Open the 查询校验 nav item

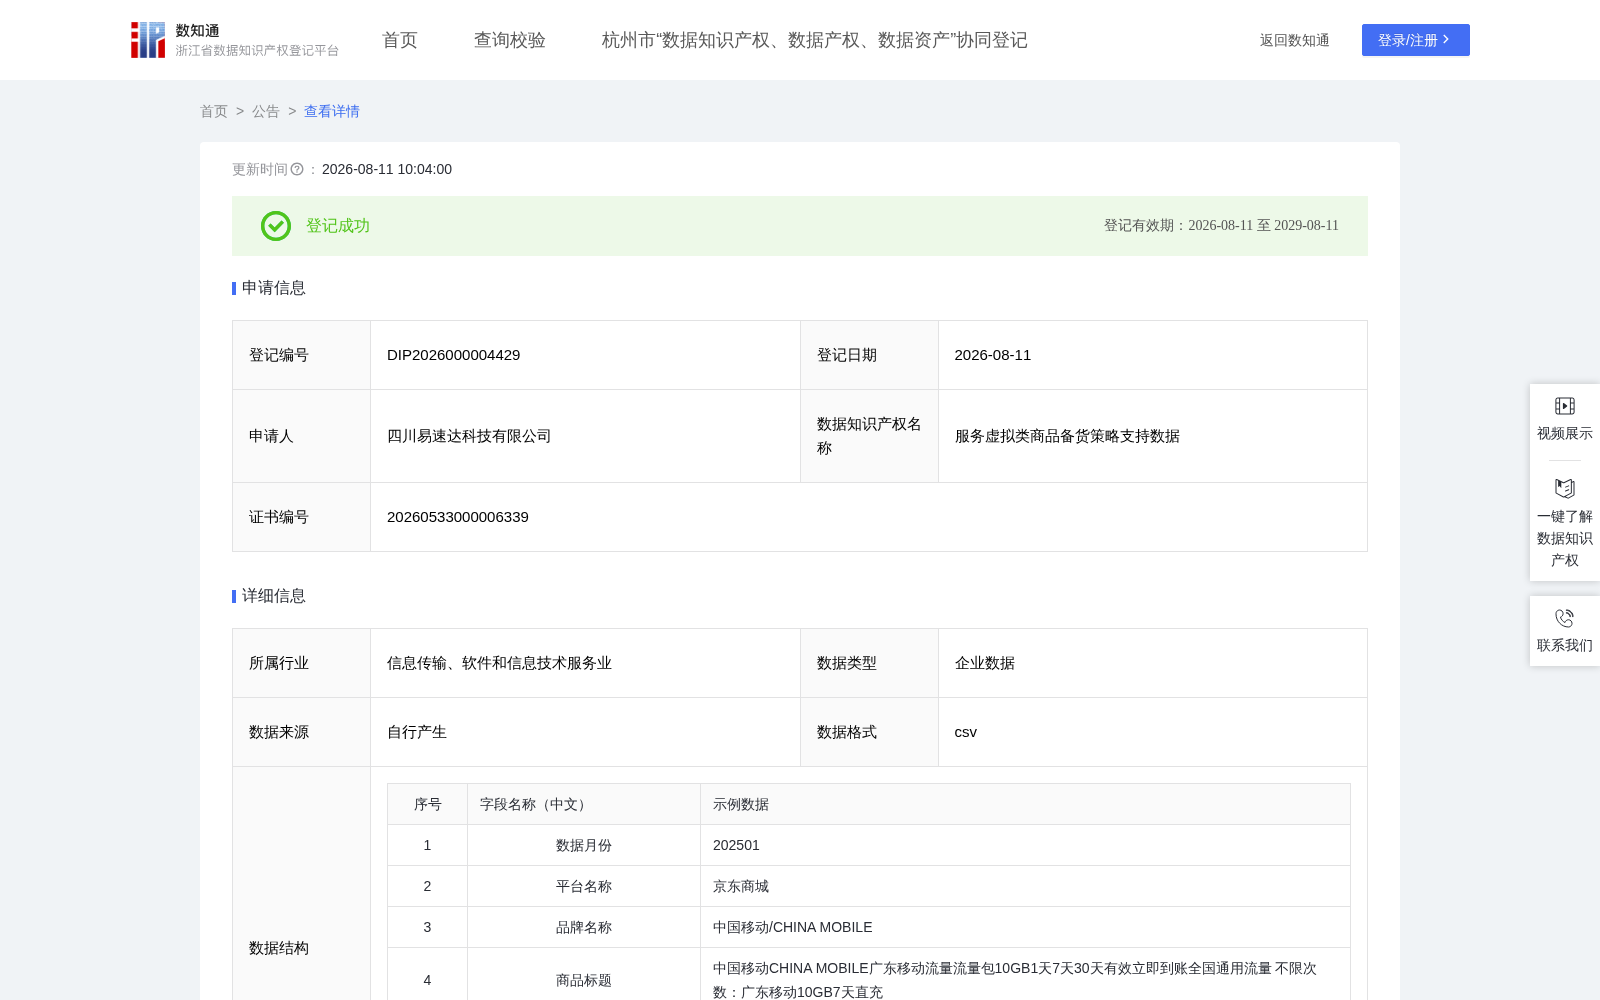click(510, 40)
